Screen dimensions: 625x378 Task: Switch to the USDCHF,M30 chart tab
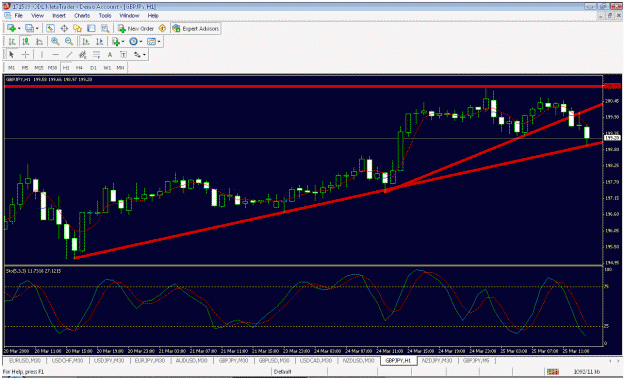(68, 360)
